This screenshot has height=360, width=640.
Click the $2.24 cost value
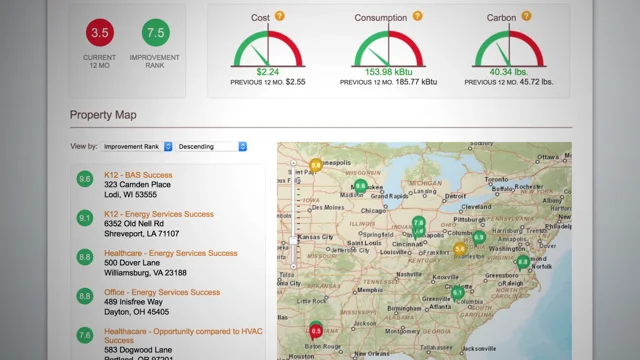(268, 72)
